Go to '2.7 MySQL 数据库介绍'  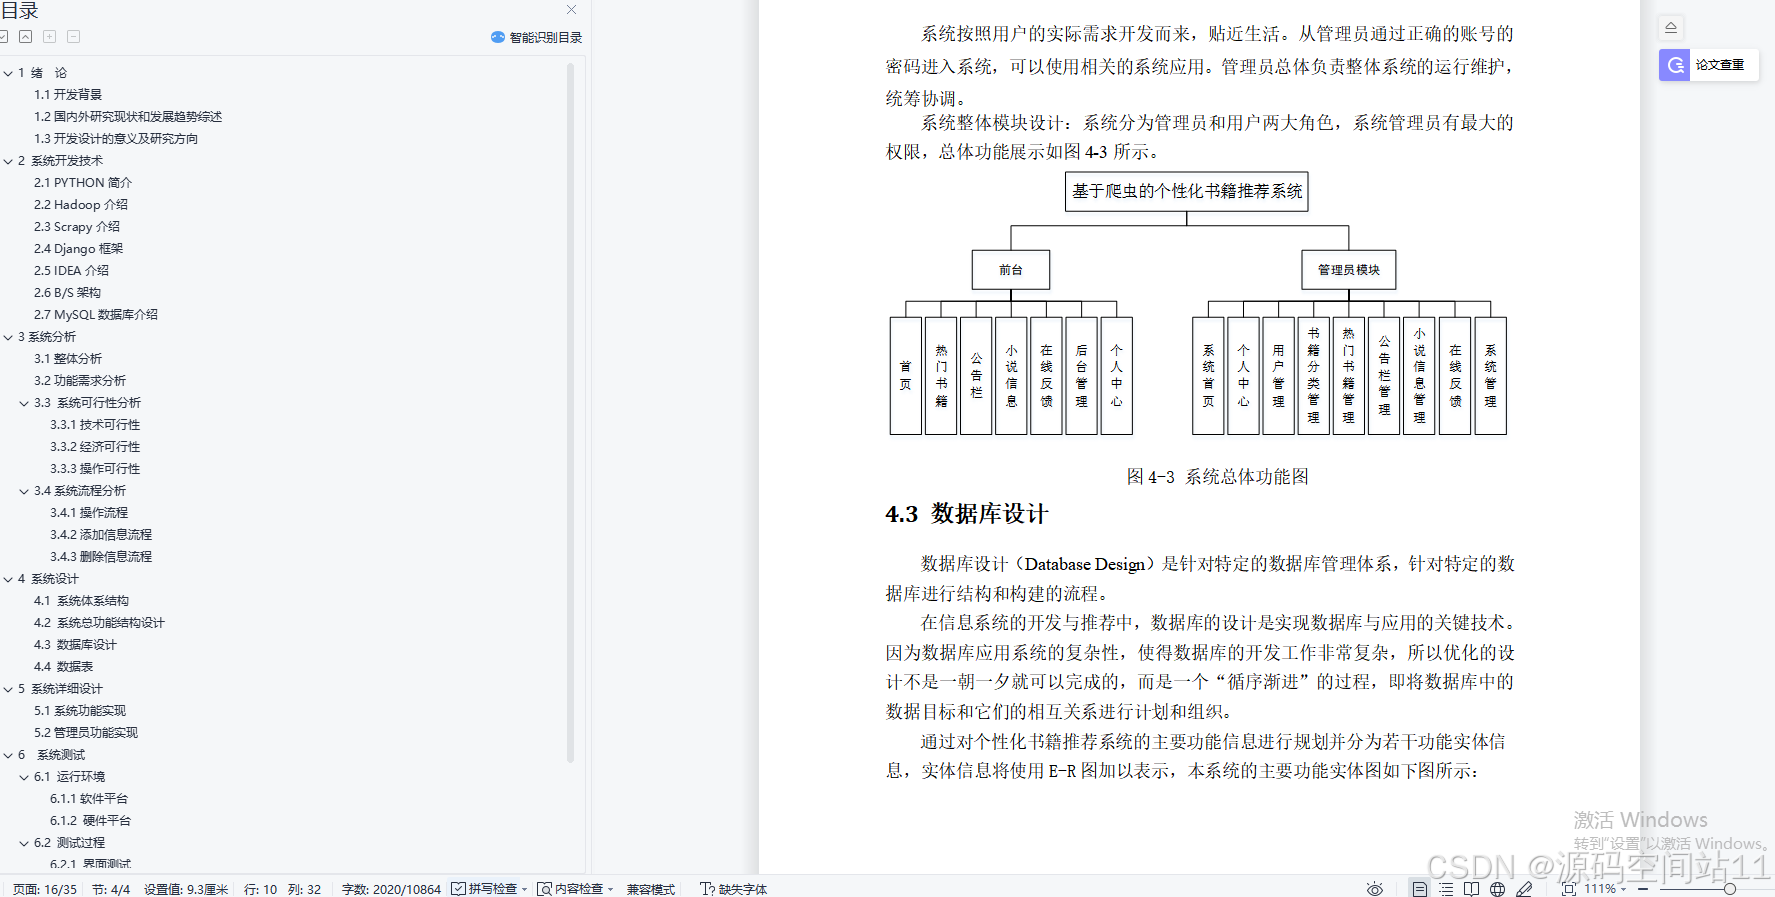(96, 315)
